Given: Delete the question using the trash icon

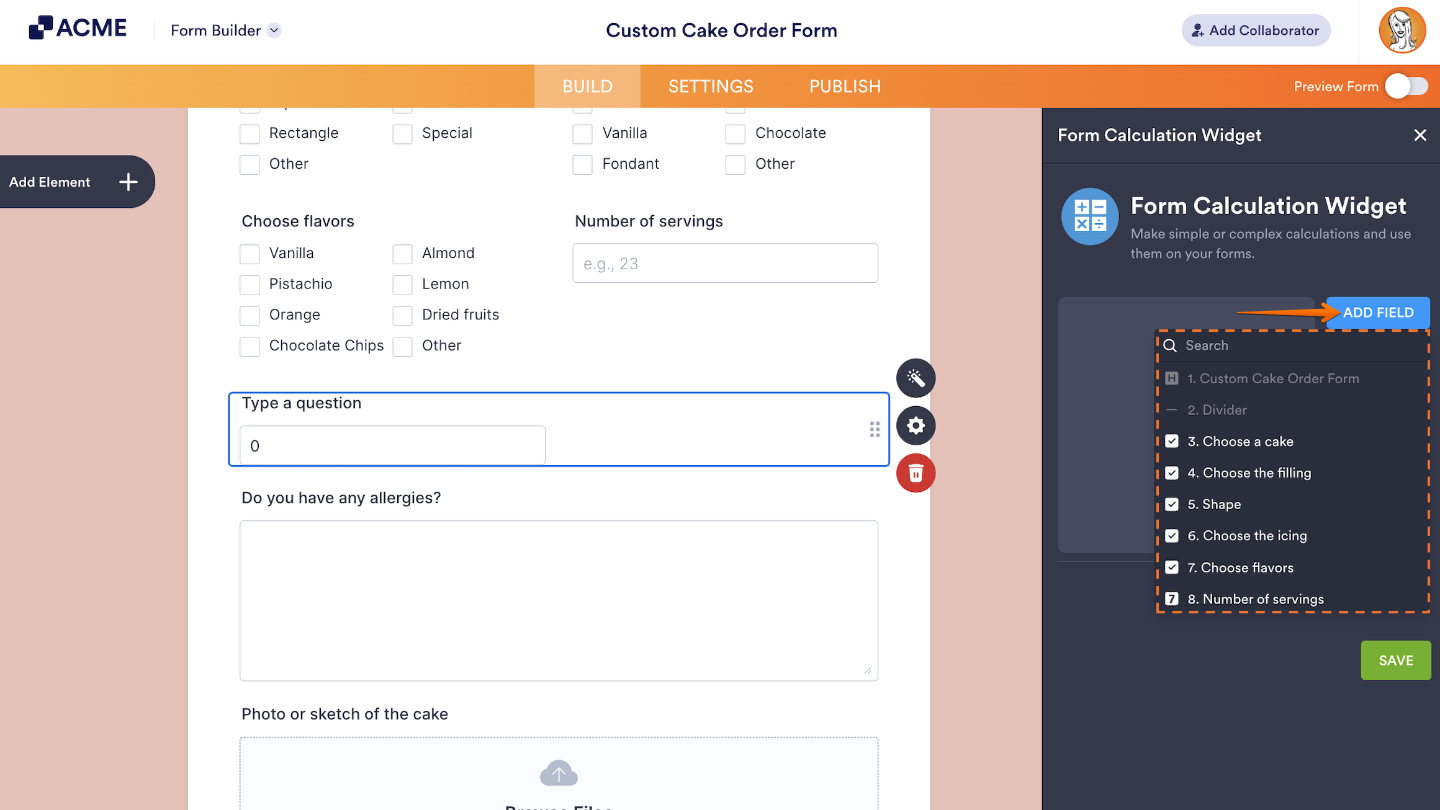Looking at the screenshot, I should pos(915,473).
